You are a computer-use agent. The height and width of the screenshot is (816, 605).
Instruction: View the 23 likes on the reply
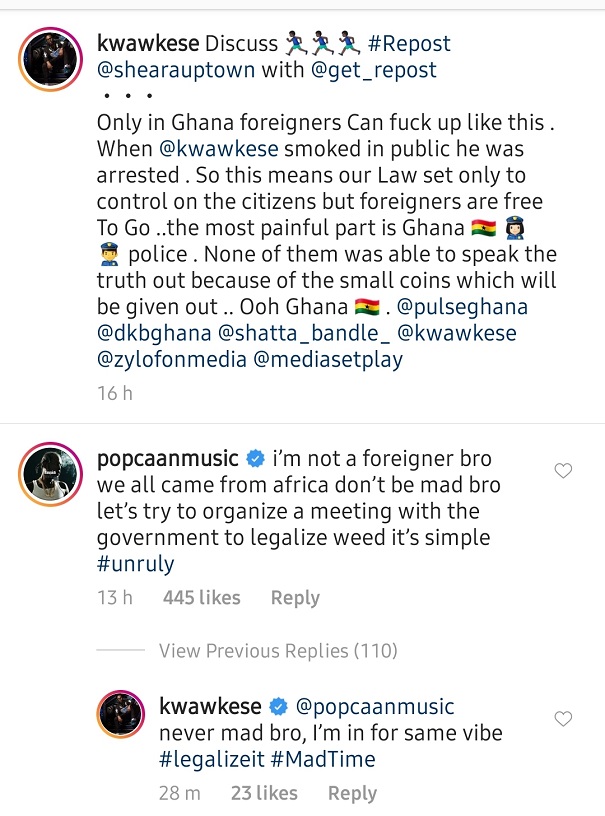click(264, 793)
